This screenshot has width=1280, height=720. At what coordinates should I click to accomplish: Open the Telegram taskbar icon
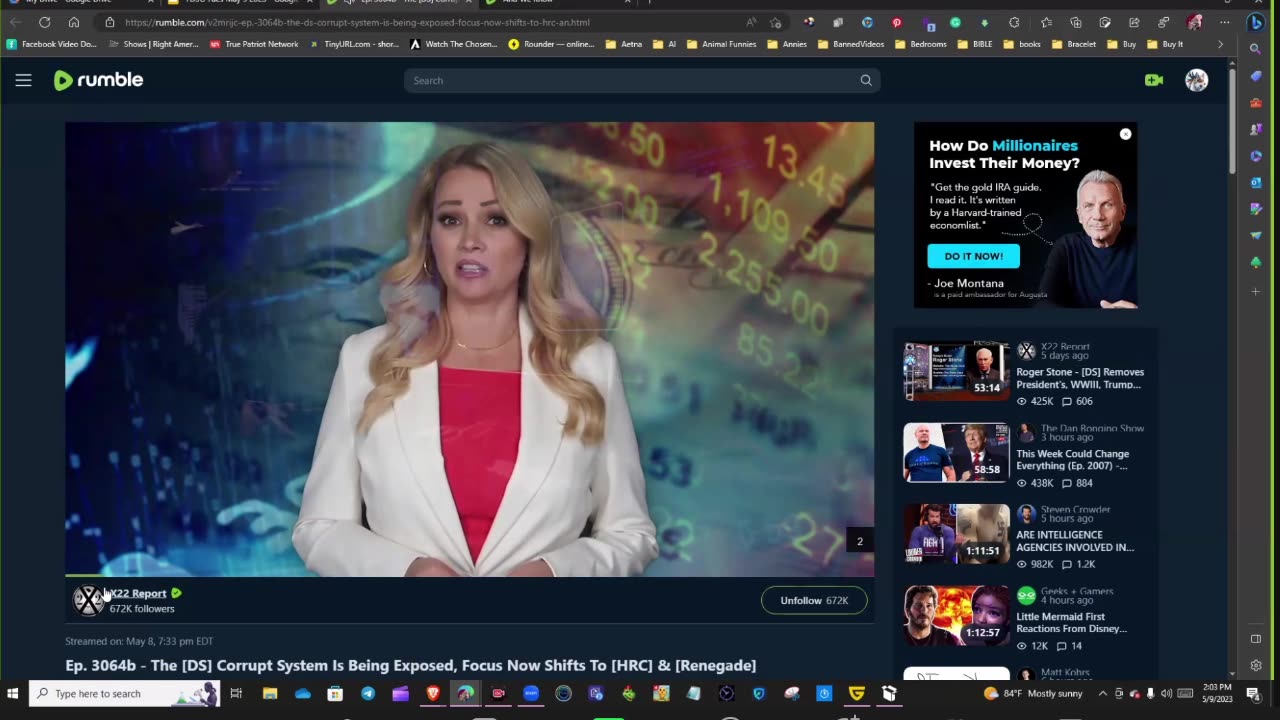[x=368, y=693]
